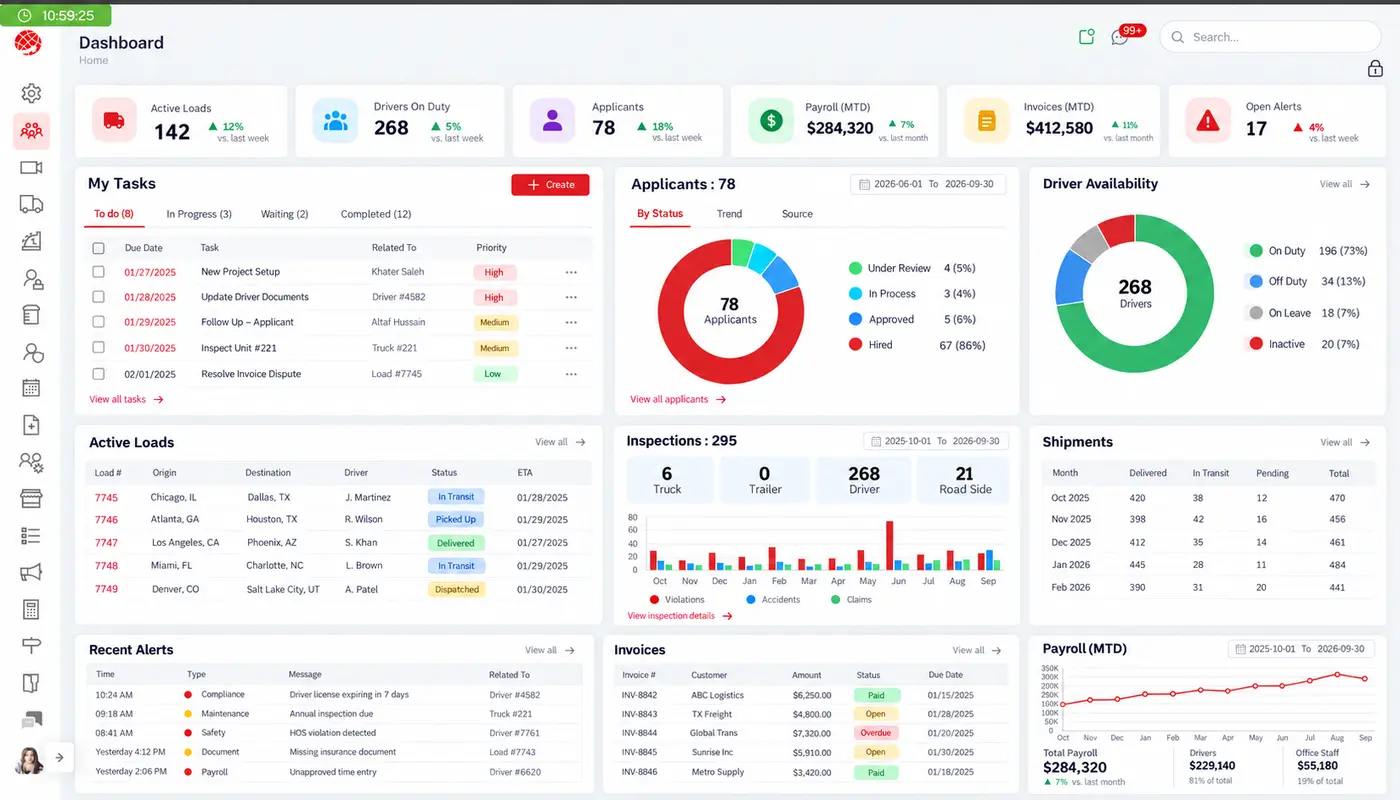The height and width of the screenshot is (800, 1400).
Task: Select the highlighted people group sidebar icon
Action: point(31,131)
